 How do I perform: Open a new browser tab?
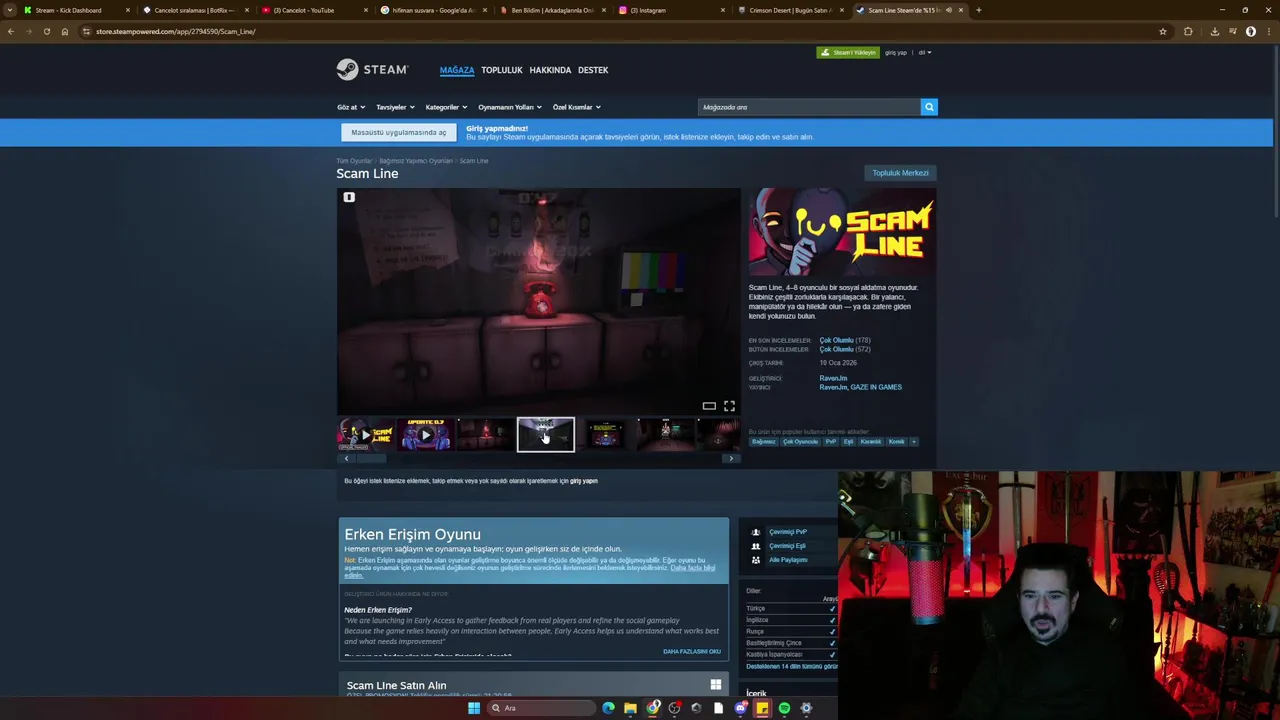point(978,10)
